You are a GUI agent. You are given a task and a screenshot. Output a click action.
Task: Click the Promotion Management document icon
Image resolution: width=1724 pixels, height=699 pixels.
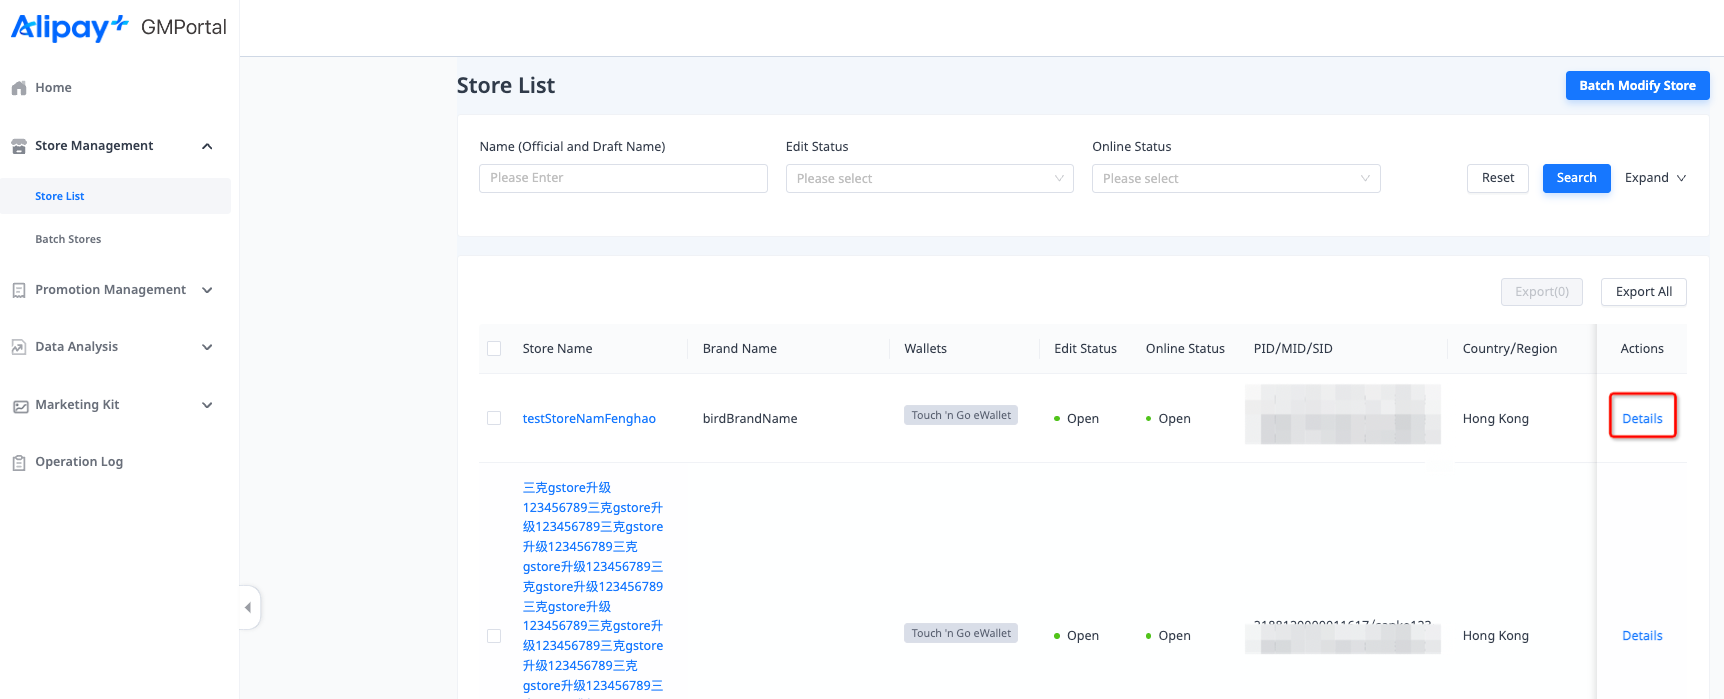coord(19,290)
